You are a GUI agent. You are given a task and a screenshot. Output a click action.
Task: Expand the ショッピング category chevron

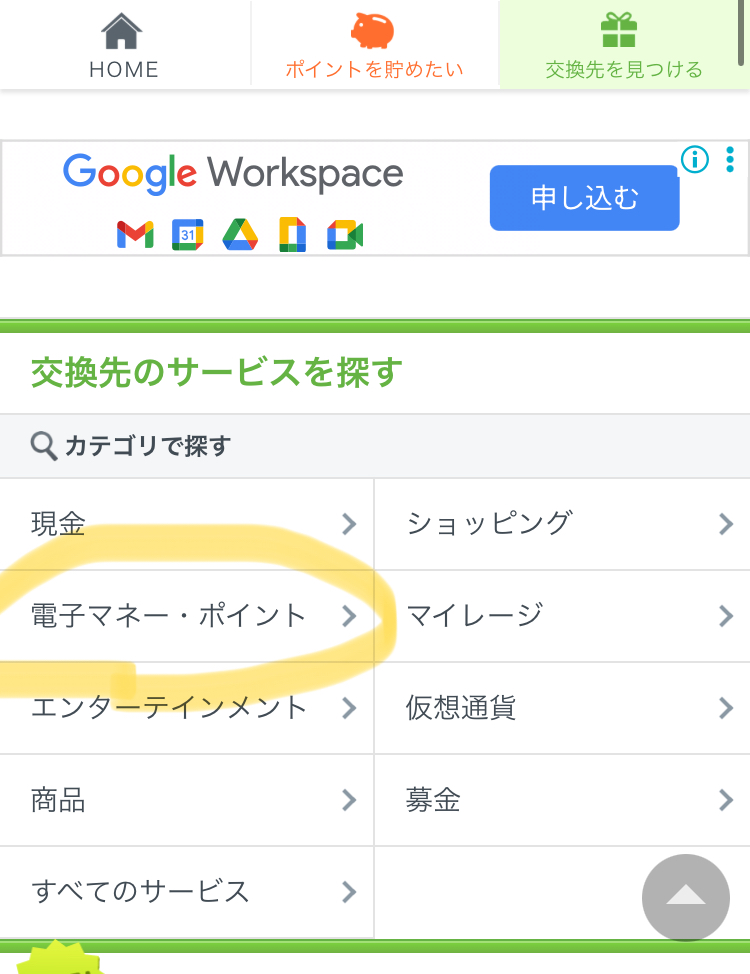pos(726,524)
